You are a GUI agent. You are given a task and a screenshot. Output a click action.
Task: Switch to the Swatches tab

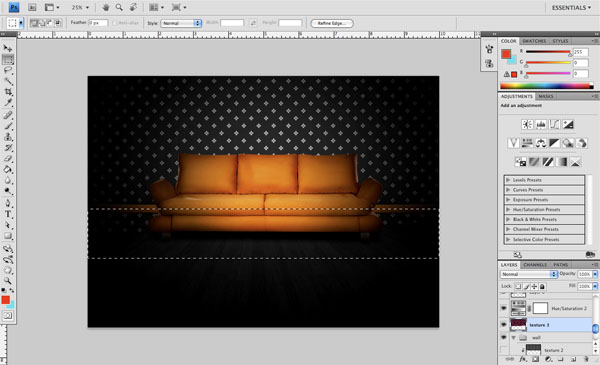534,41
